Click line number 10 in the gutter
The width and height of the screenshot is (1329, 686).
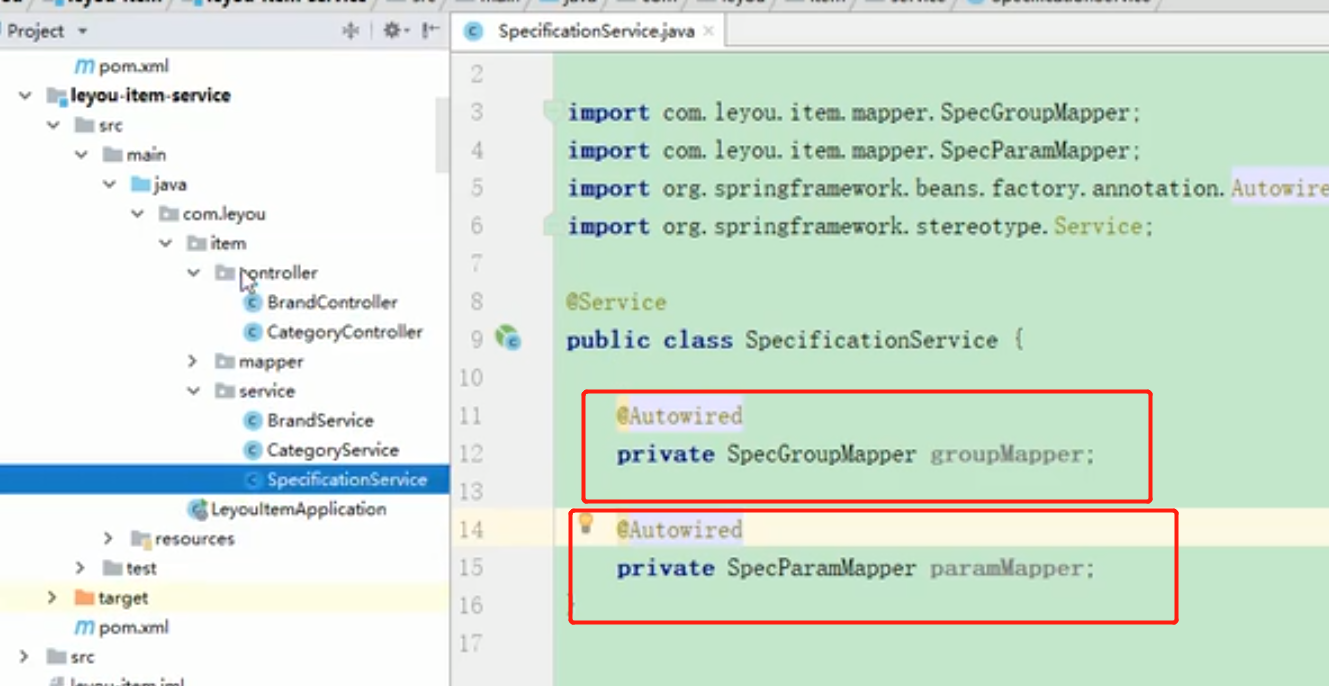(x=471, y=378)
